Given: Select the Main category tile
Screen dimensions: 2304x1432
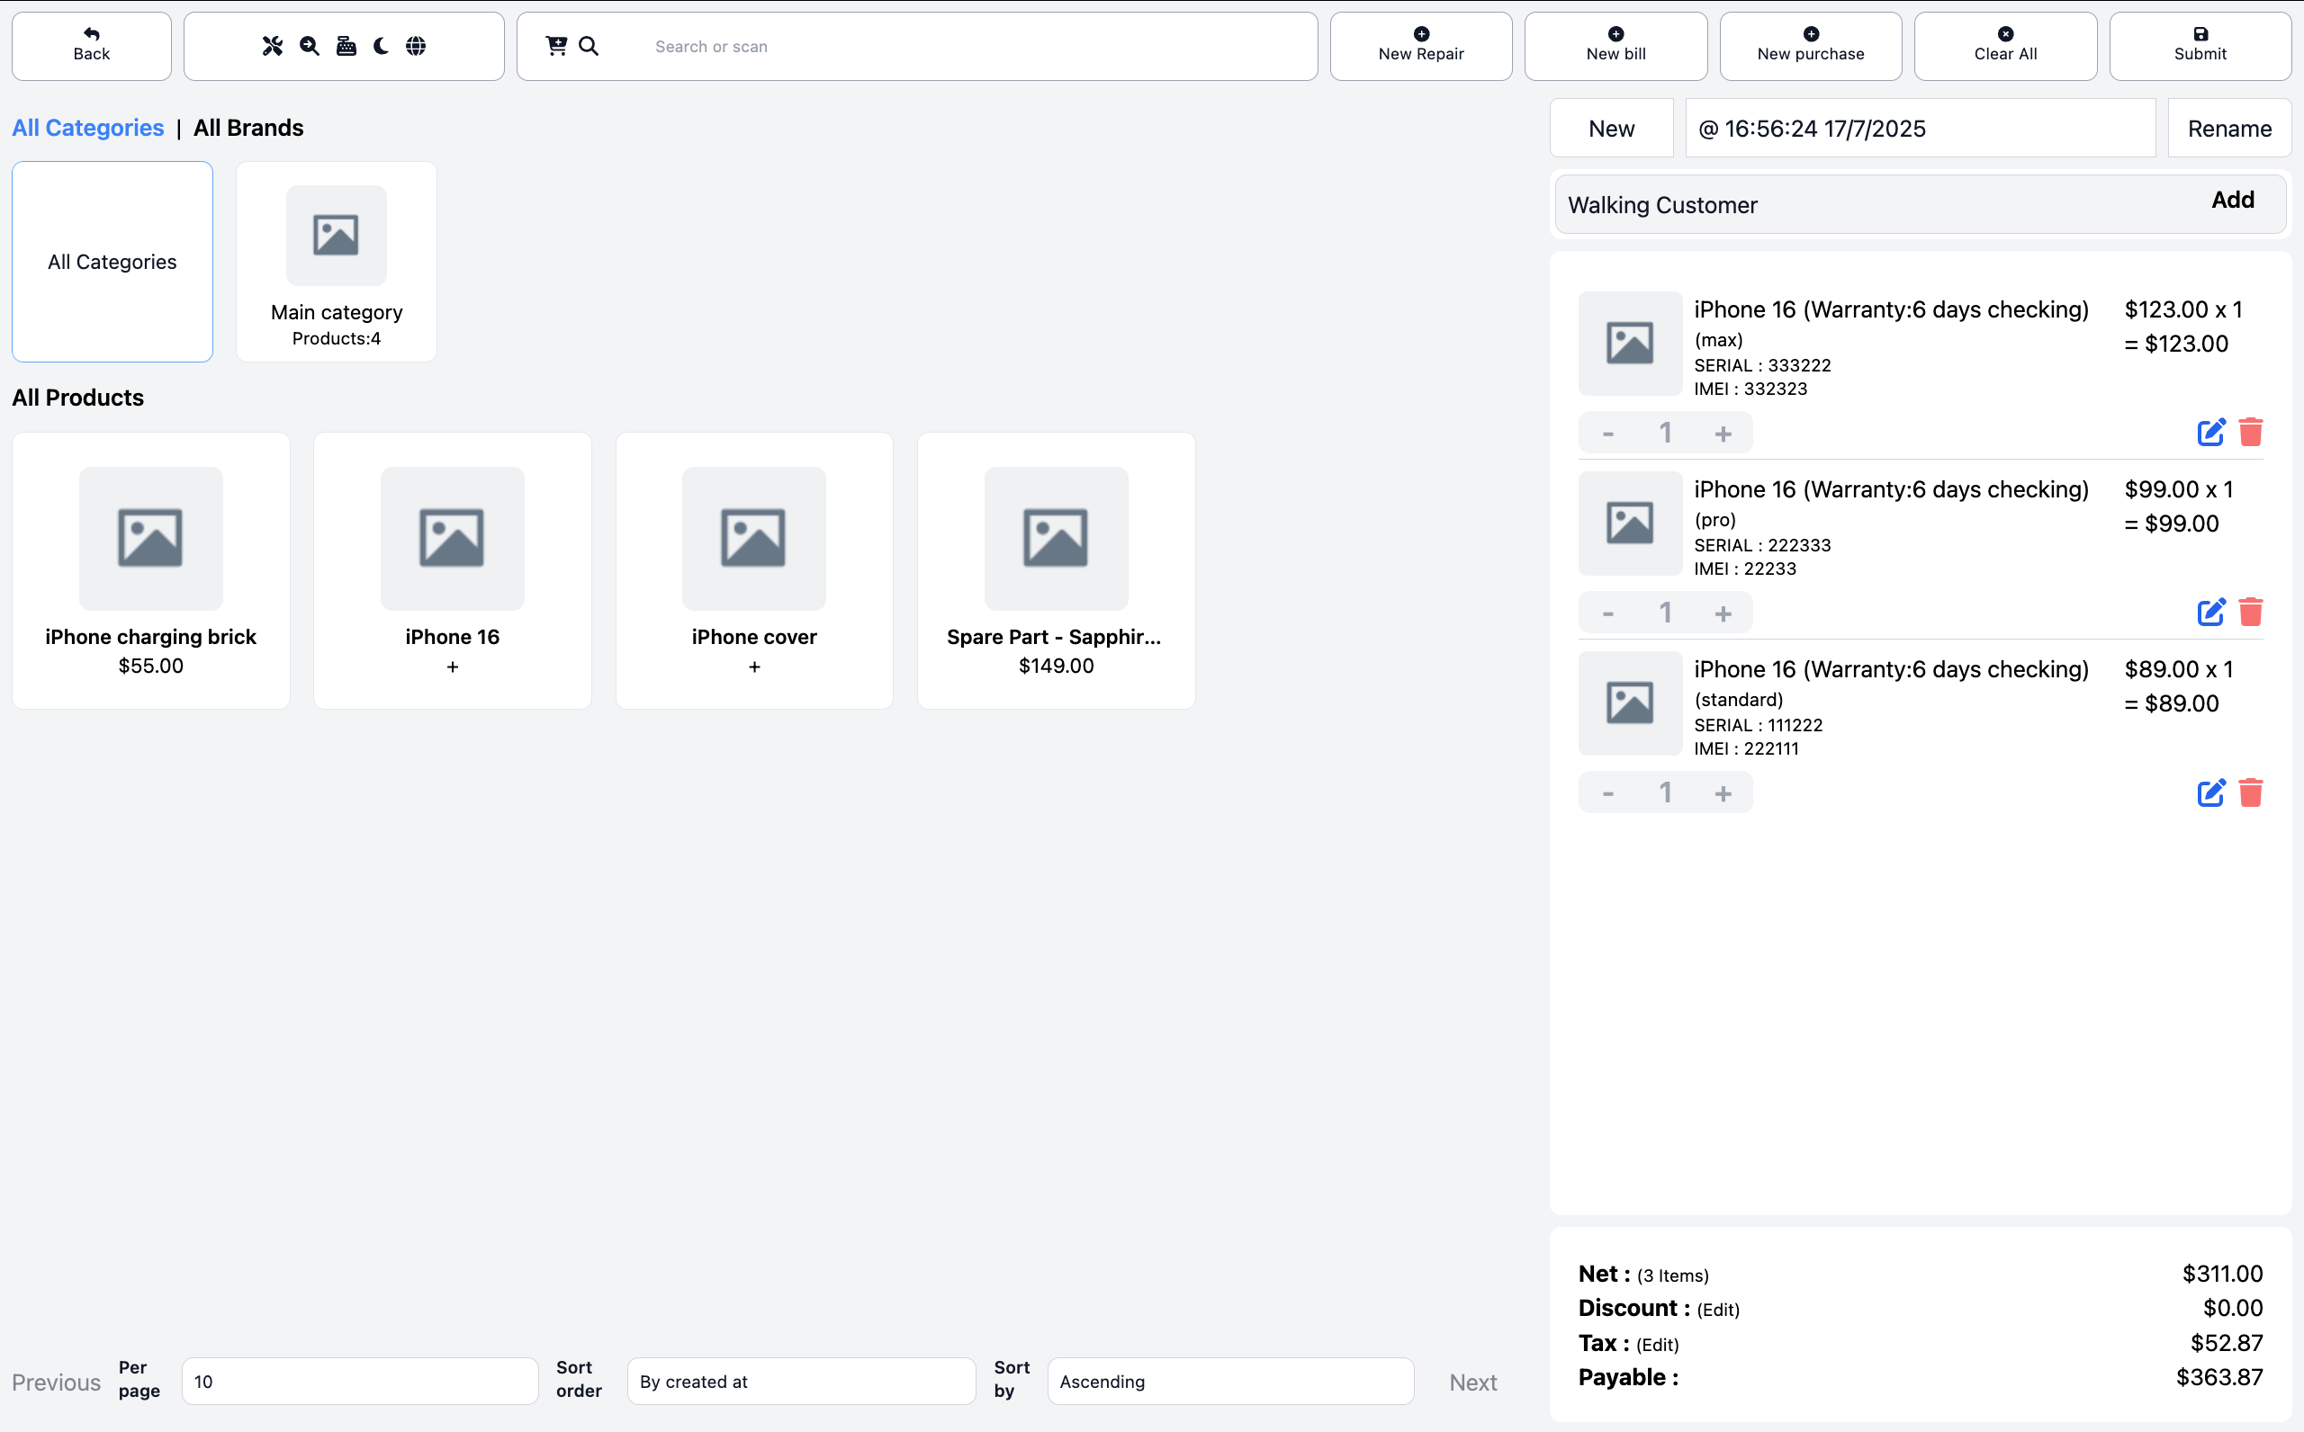Looking at the screenshot, I should click(x=336, y=262).
